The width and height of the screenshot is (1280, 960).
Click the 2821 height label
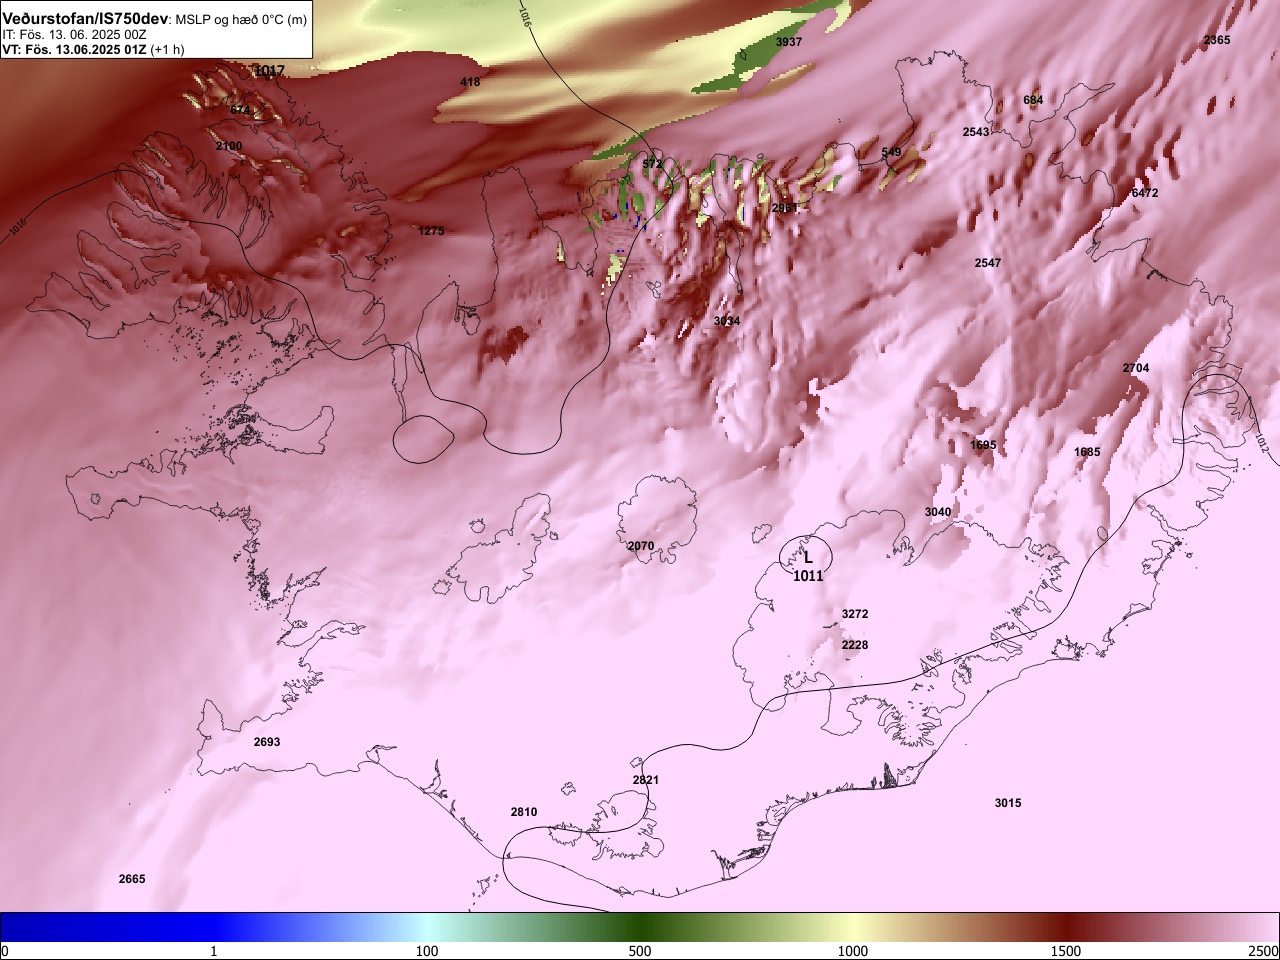(x=646, y=780)
